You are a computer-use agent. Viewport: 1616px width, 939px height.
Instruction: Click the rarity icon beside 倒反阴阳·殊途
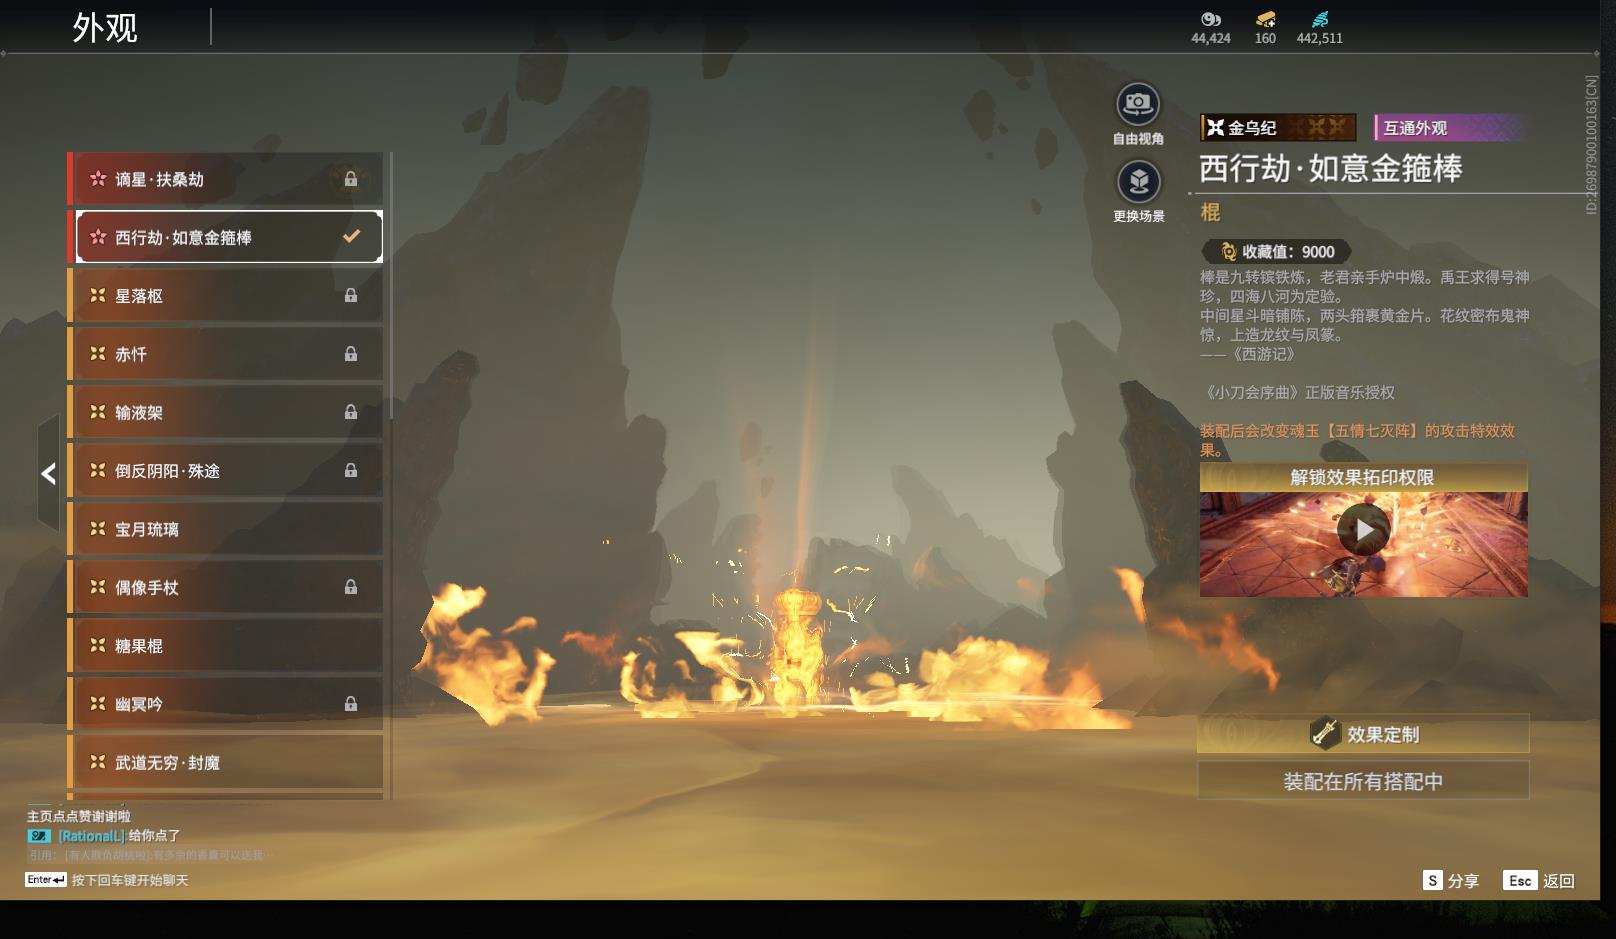[x=98, y=470]
